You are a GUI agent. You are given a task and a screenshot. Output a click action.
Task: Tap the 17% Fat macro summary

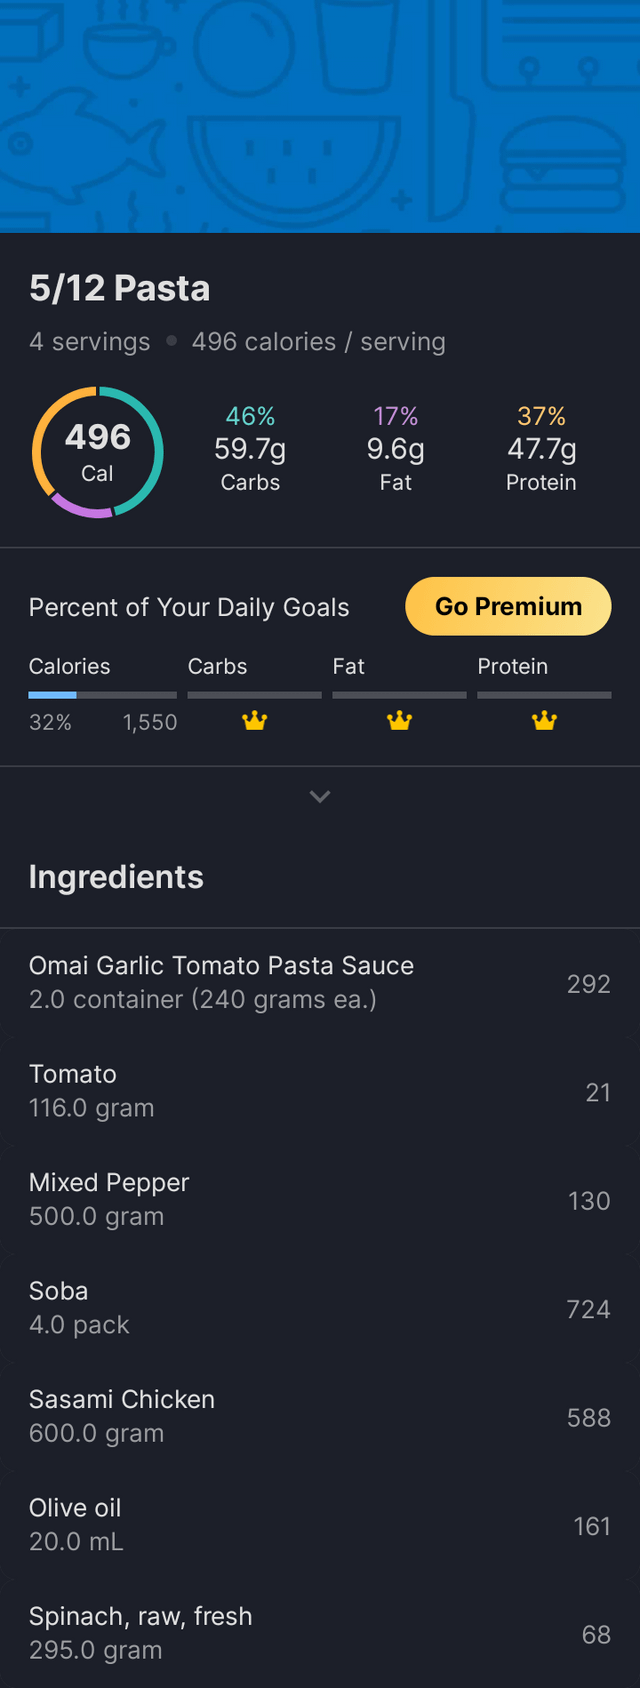(395, 449)
